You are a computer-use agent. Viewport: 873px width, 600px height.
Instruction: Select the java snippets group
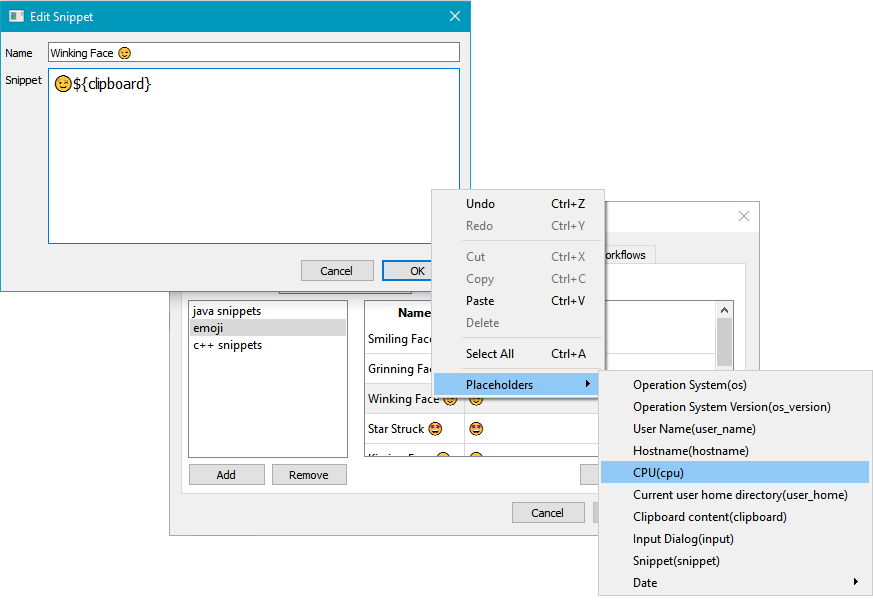coord(268,311)
